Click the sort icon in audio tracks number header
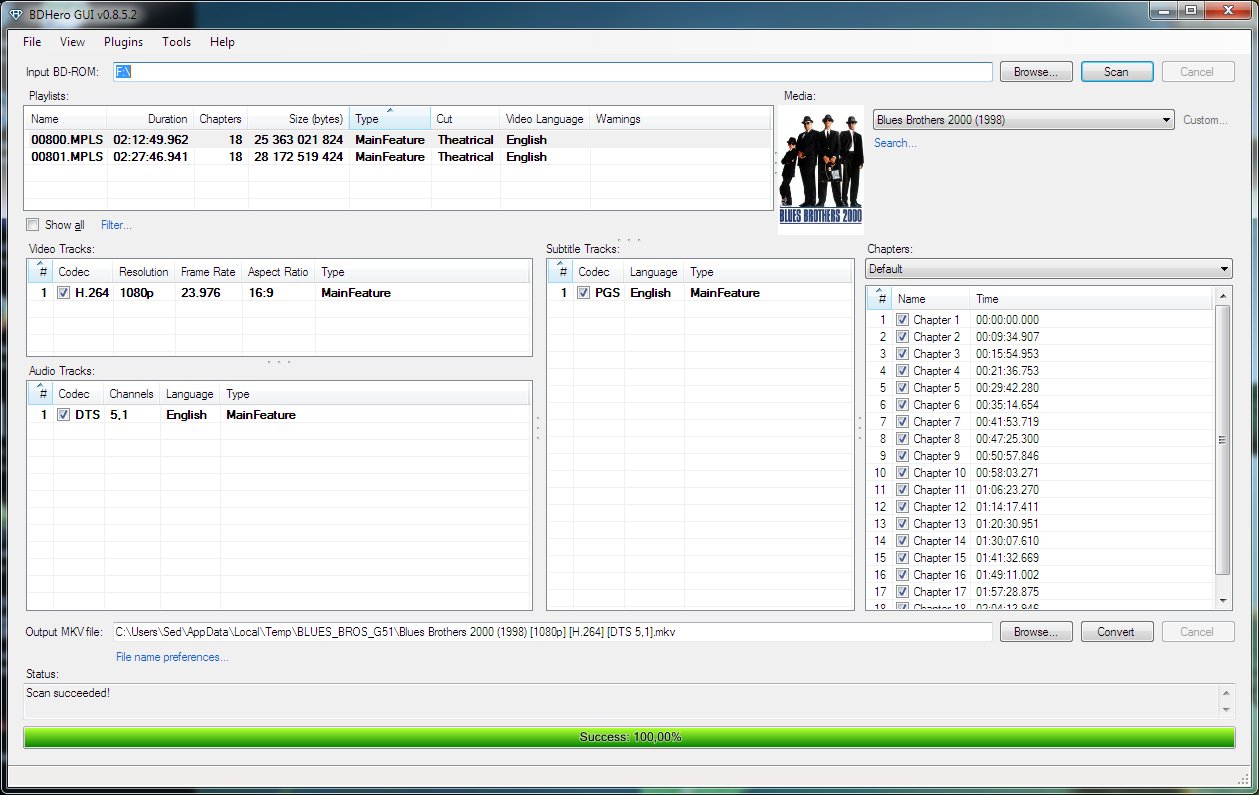The width and height of the screenshot is (1259, 795). (x=42, y=387)
